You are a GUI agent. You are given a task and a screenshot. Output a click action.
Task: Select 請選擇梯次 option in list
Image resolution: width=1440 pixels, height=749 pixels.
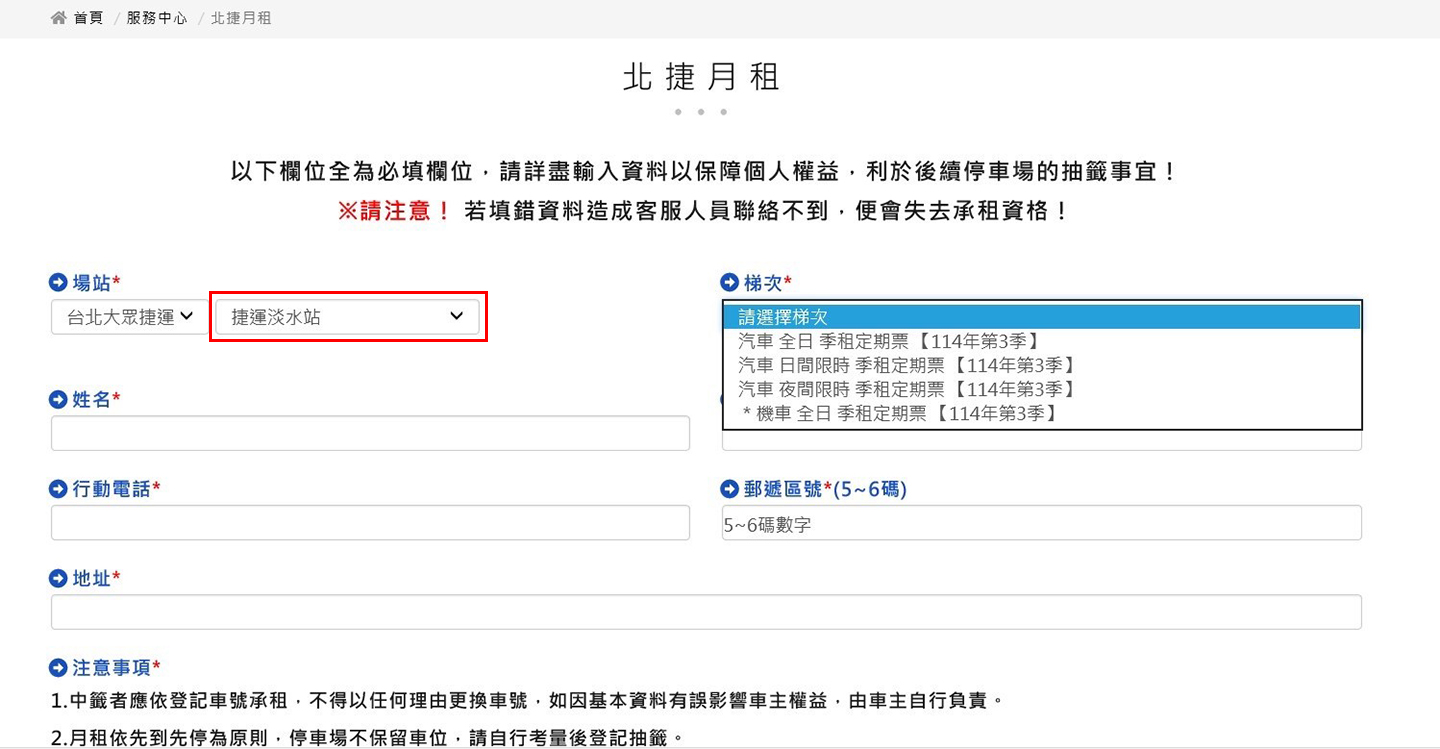click(x=1042, y=317)
